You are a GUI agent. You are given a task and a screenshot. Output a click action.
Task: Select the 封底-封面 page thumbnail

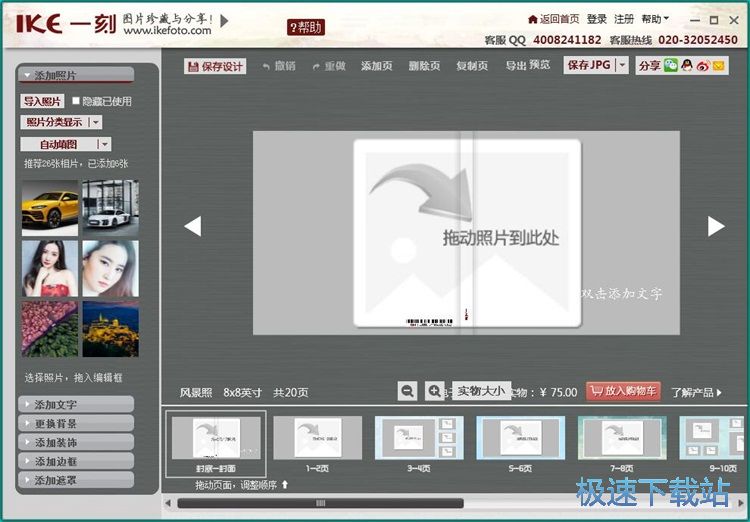coord(216,443)
